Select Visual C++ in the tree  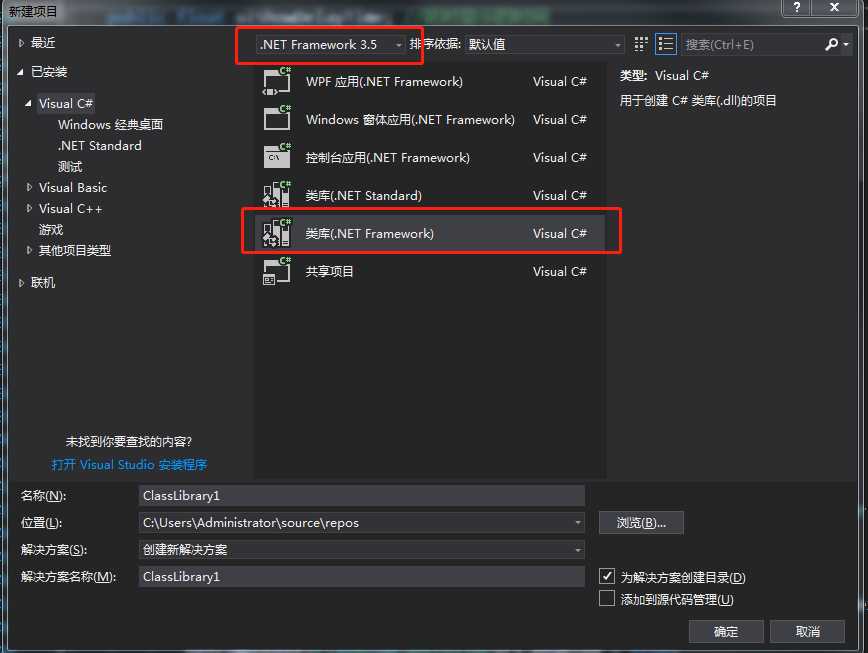pyautogui.click(x=70, y=209)
